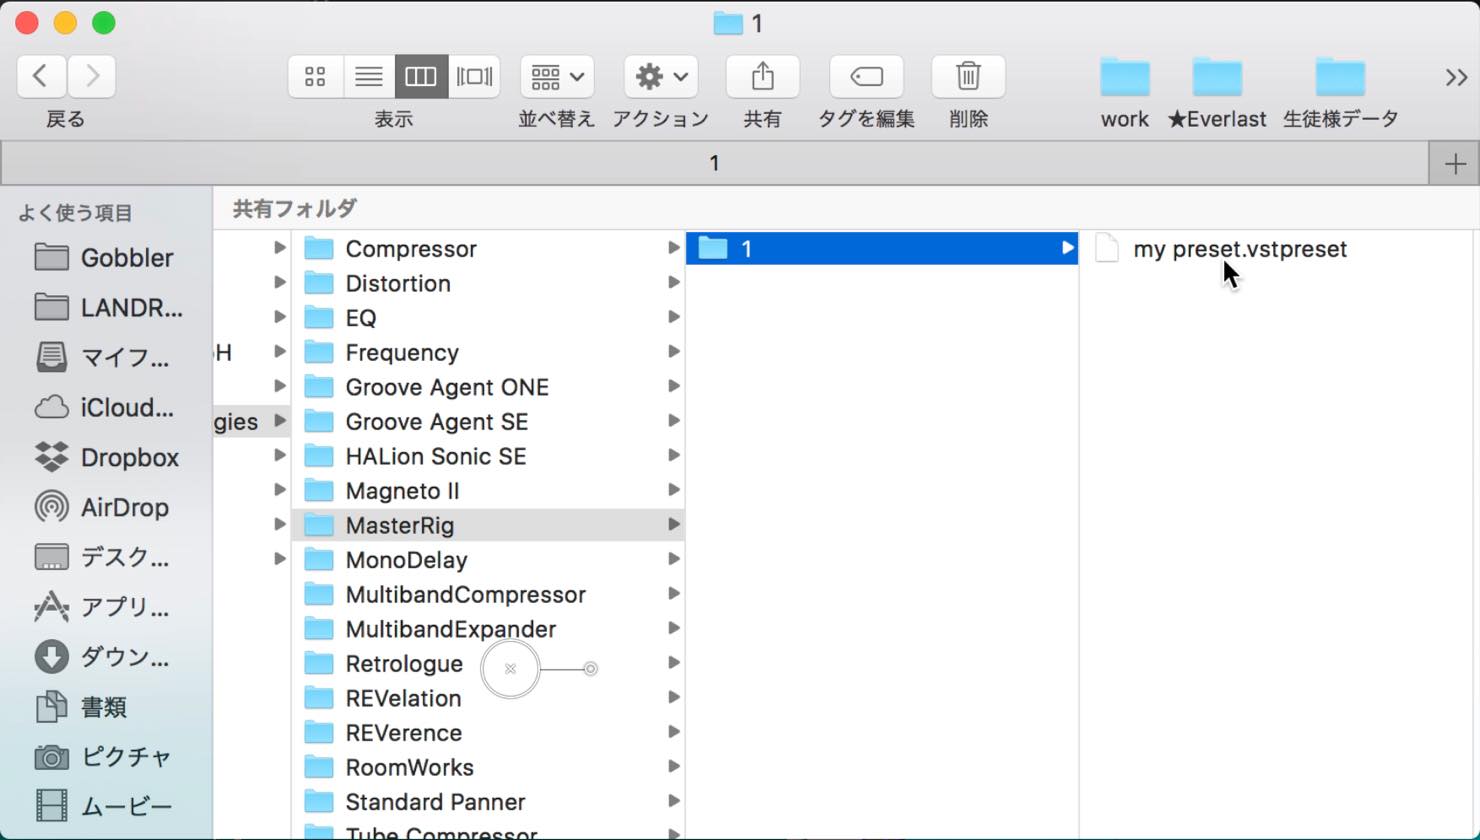
Task: Open the アクション gear menu
Action: (x=661, y=76)
